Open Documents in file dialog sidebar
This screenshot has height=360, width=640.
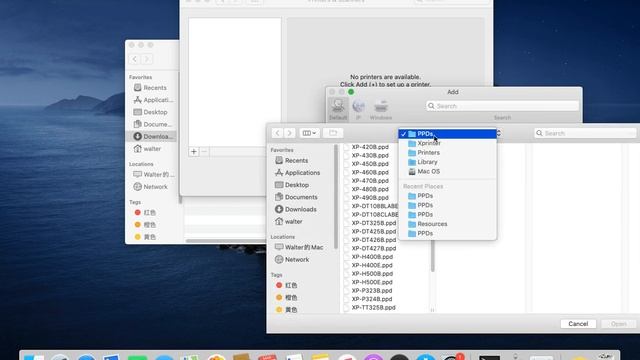296,197
